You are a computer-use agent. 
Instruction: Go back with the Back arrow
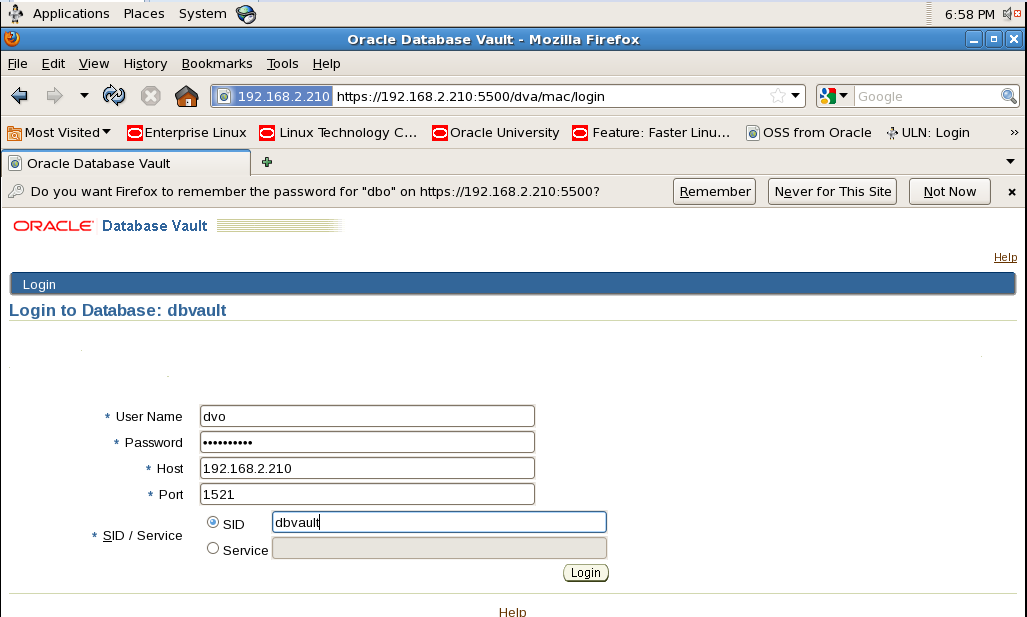20,96
